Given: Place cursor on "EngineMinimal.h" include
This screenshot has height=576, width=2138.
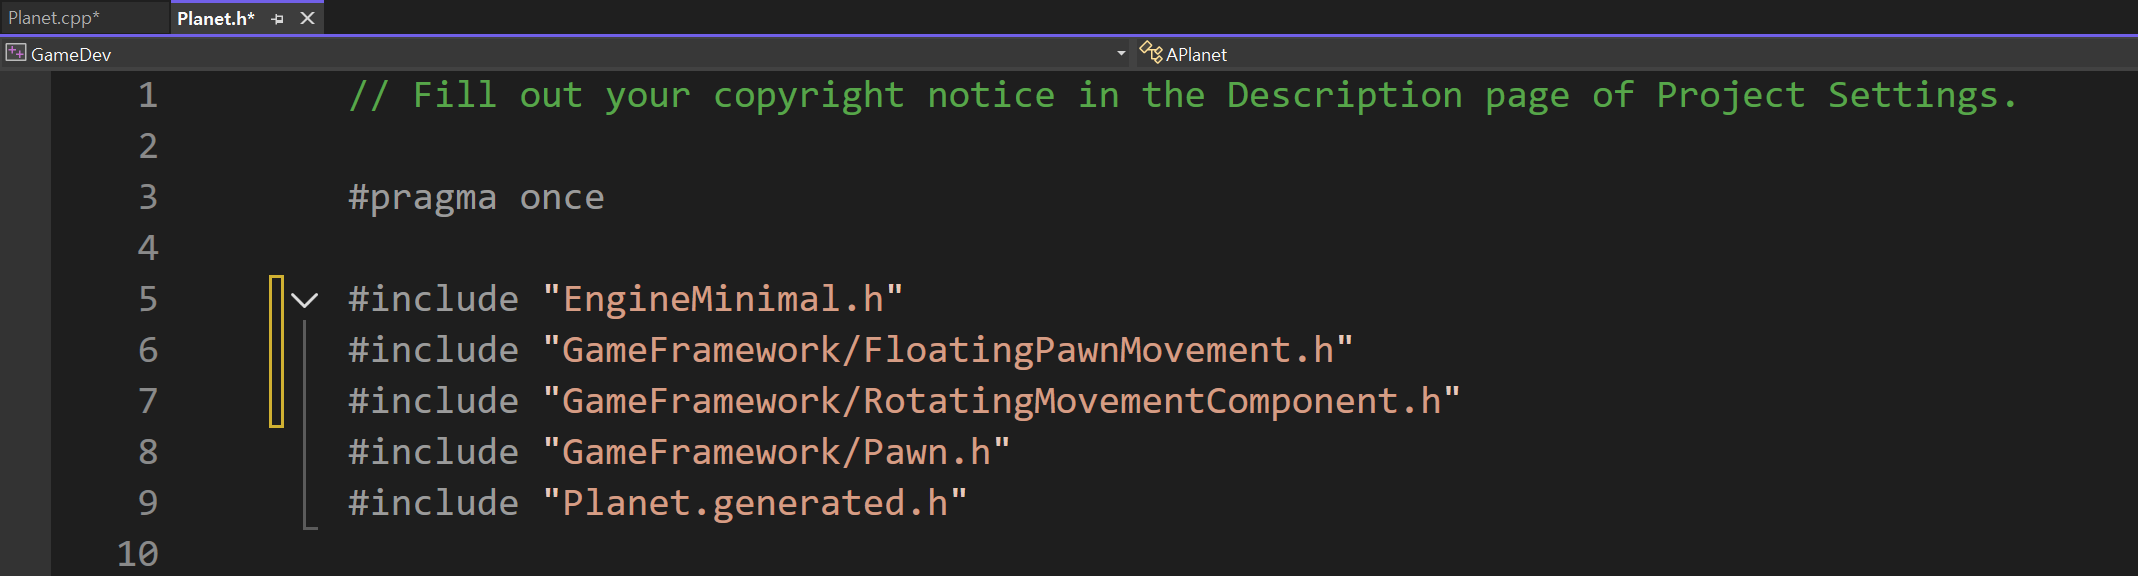Looking at the screenshot, I should pos(723,299).
